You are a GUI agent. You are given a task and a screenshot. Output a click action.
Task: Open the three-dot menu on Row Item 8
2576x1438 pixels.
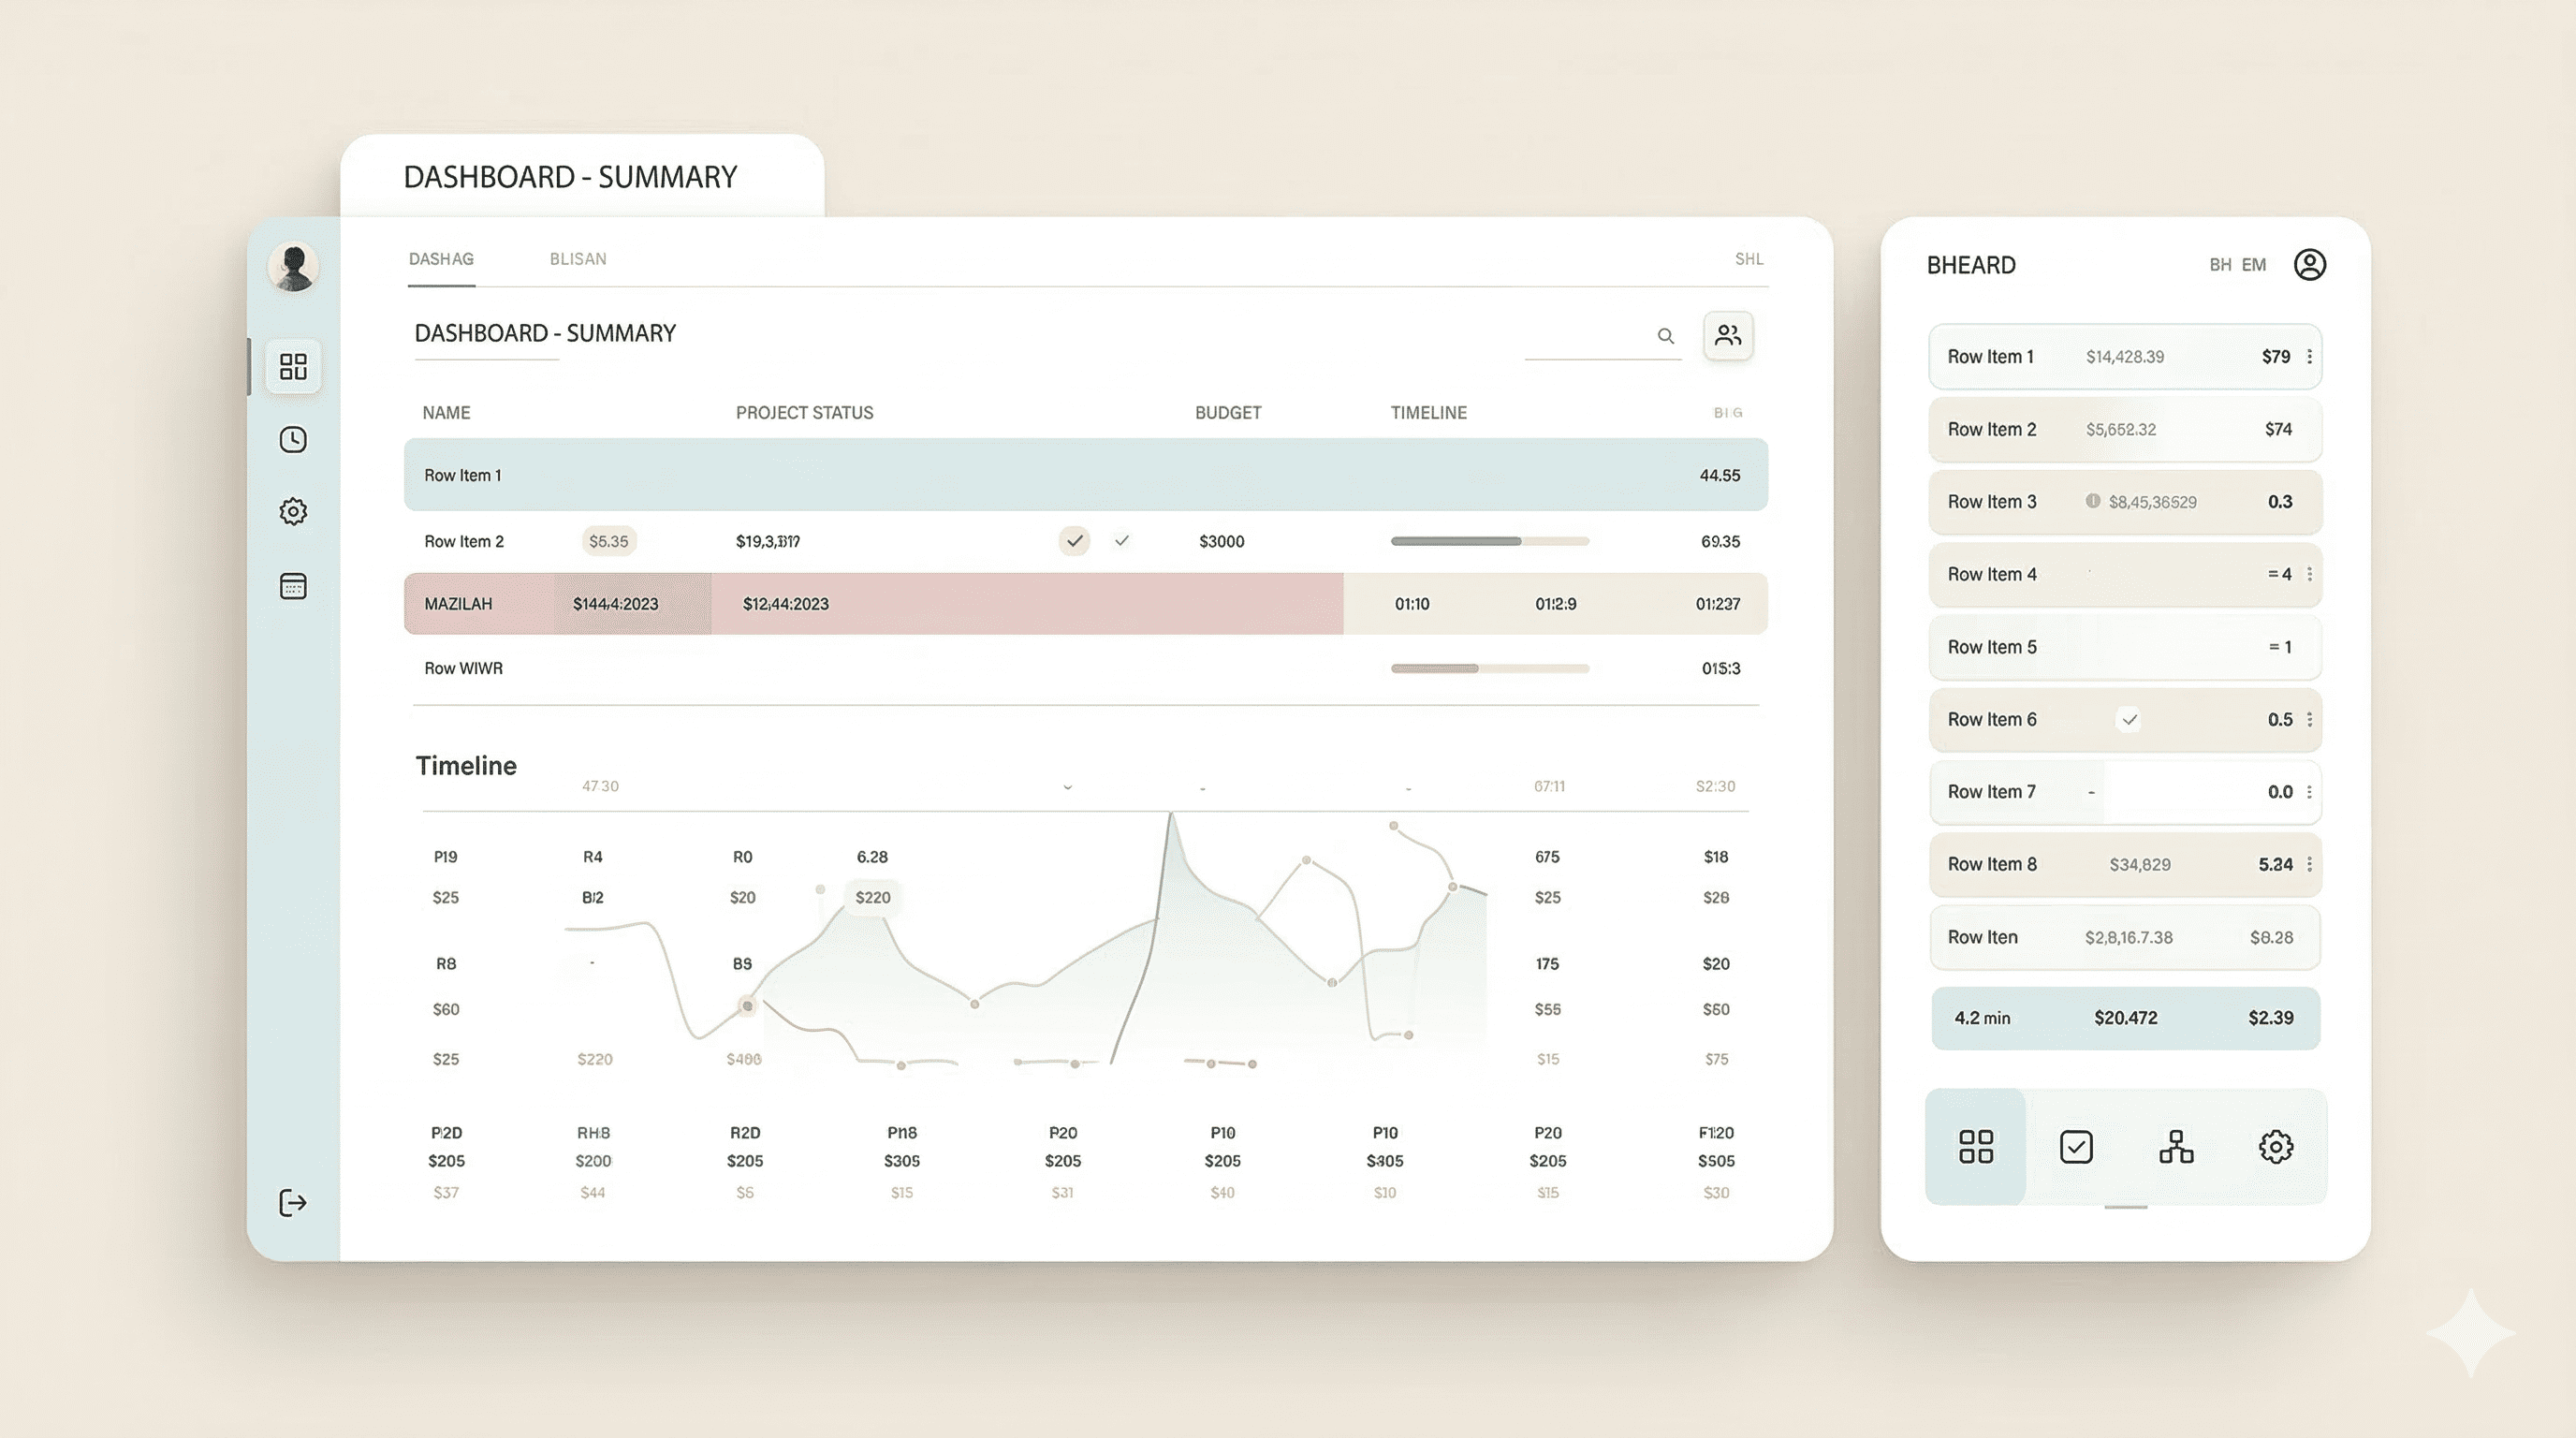2309,865
